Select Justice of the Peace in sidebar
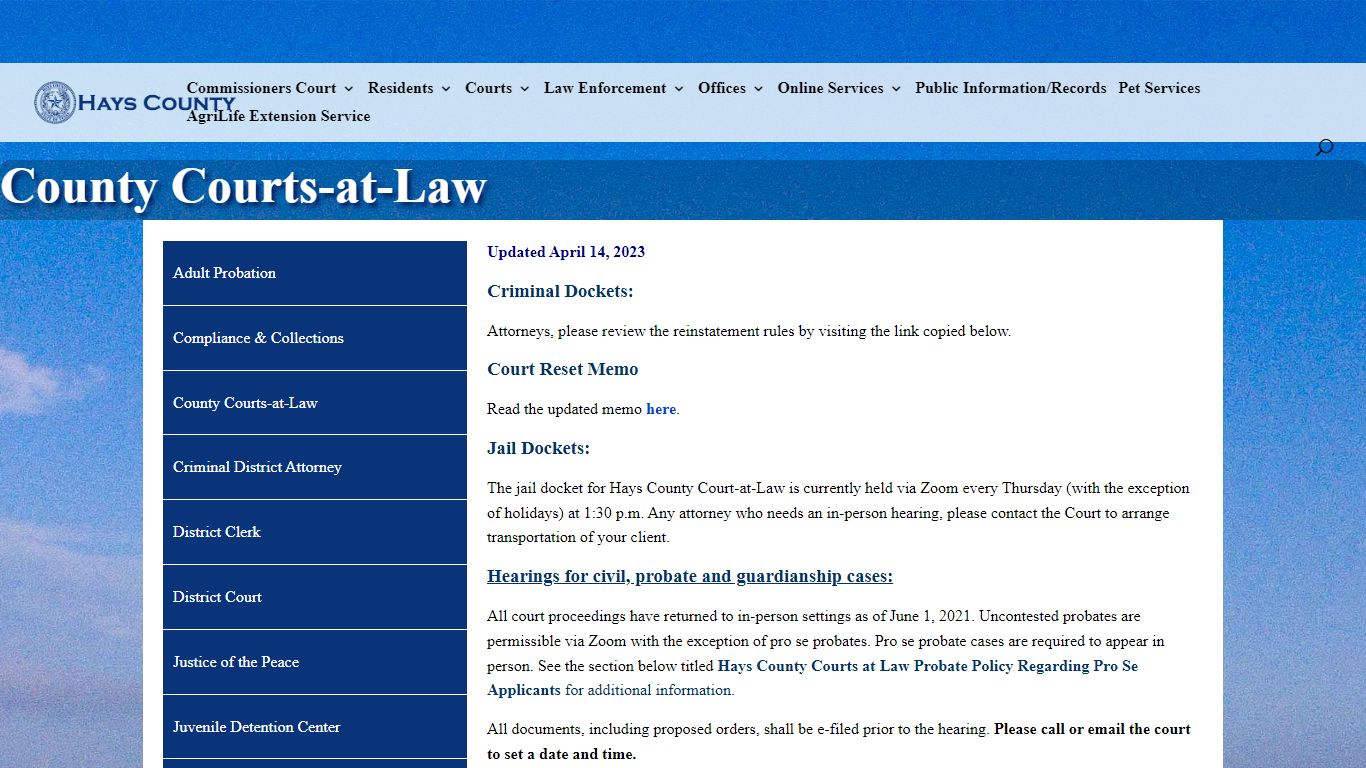 pos(315,662)
